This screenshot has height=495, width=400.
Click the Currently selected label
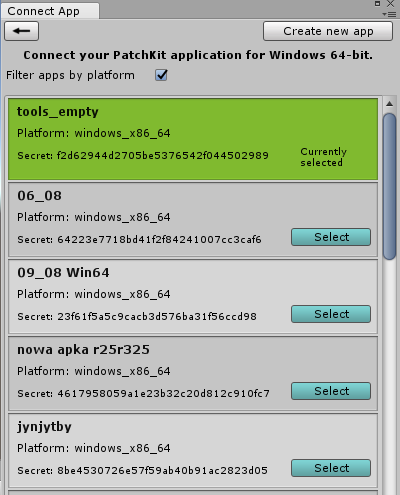coord(323,157)
